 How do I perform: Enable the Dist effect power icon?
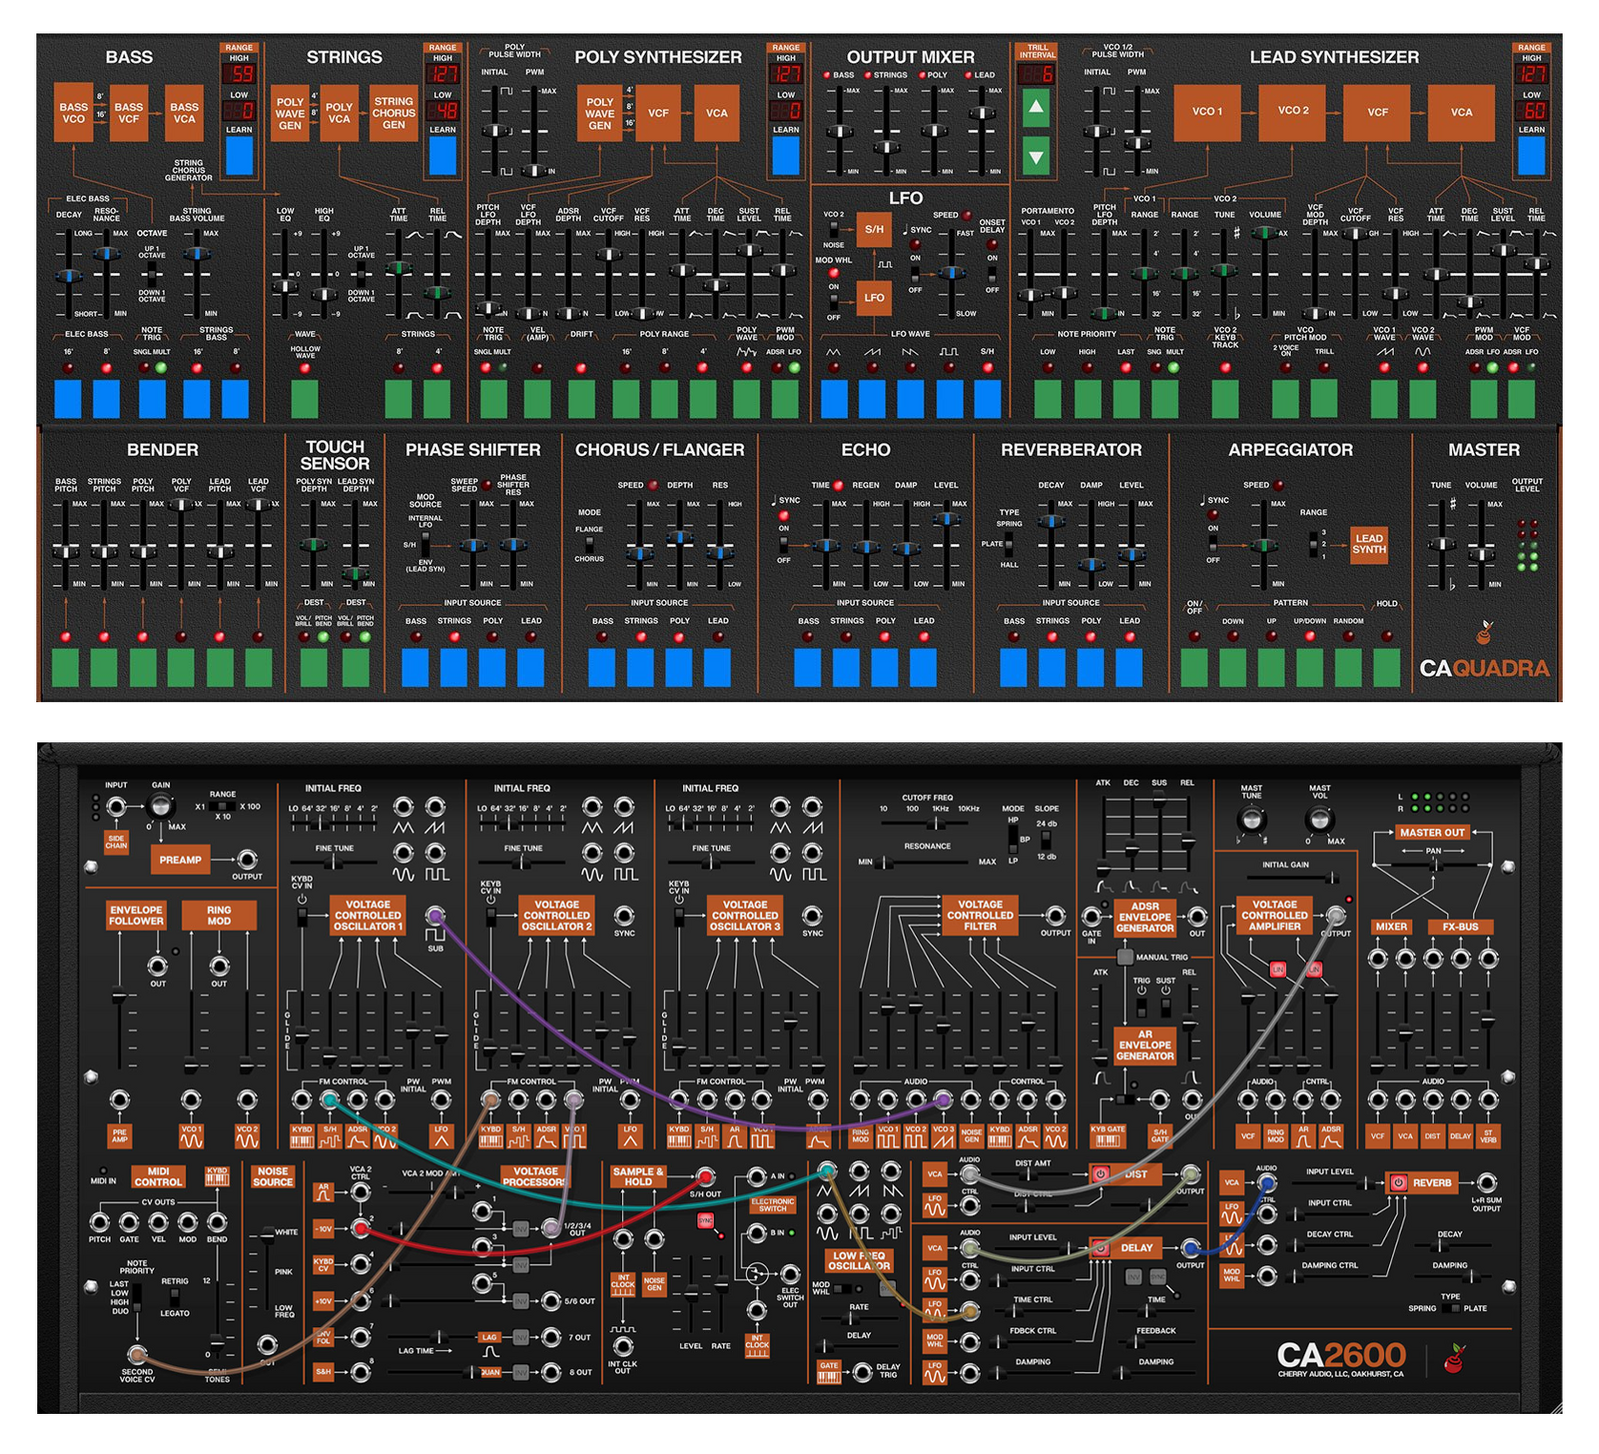[x=1100, y=1173]
